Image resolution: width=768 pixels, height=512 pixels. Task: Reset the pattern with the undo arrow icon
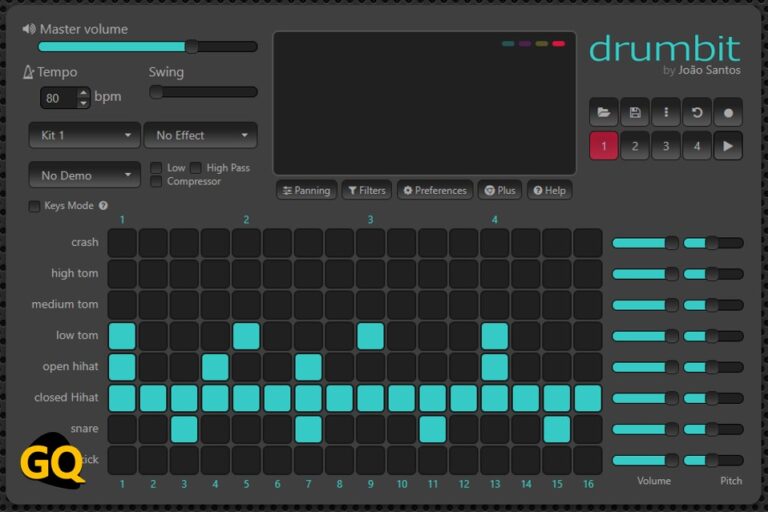point(697,113)
